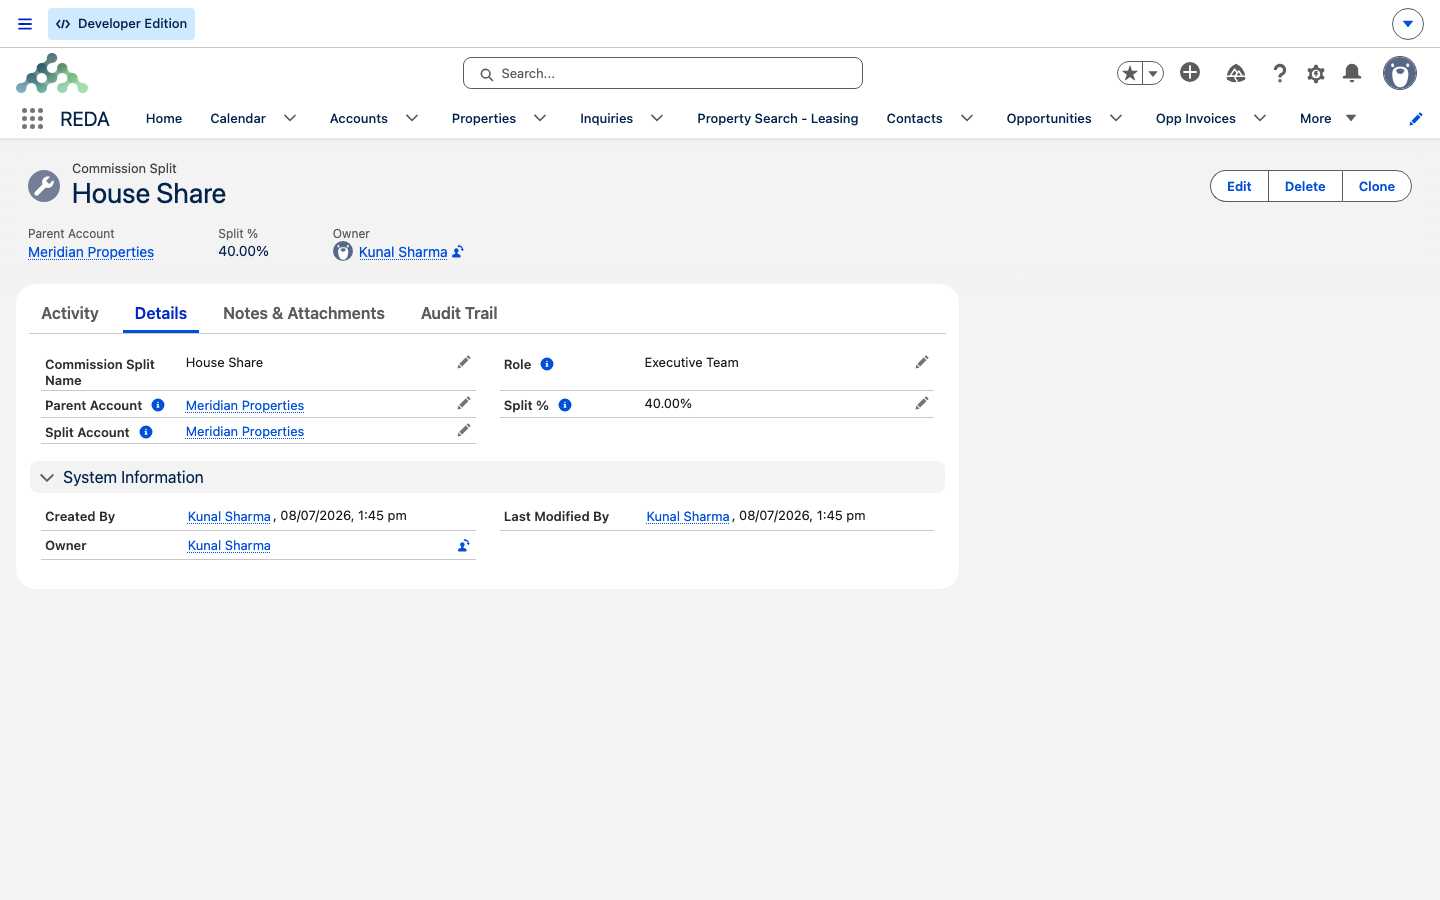The width and height of the screenshot is (1440, 900).
Task: Click the Delete button
Action: pos(1305,186)
